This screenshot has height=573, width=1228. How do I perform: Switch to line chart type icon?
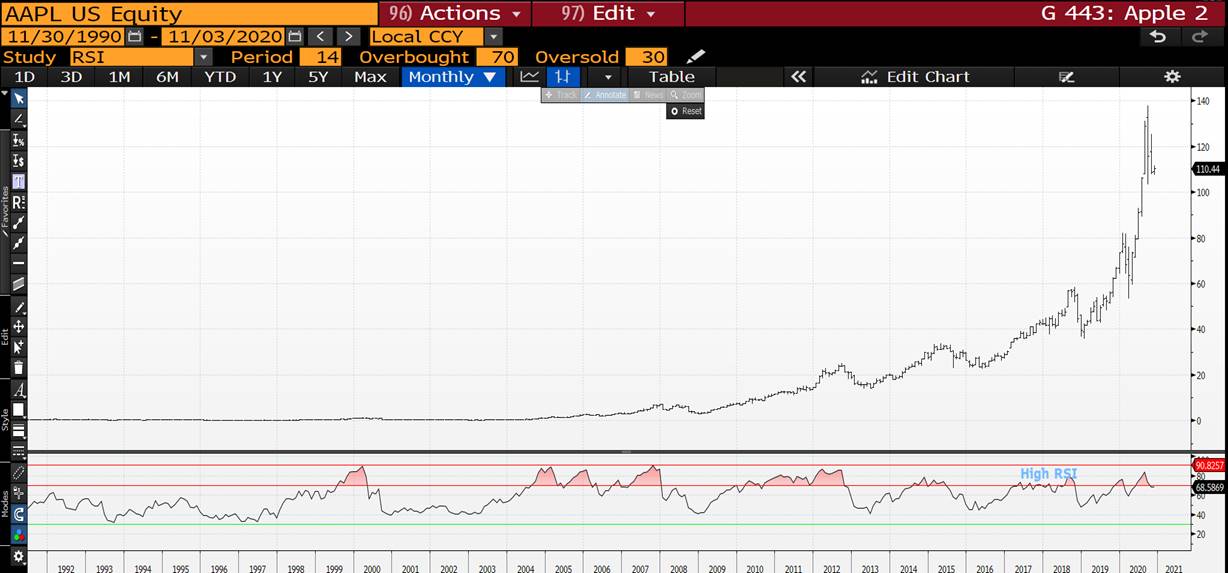529,76
